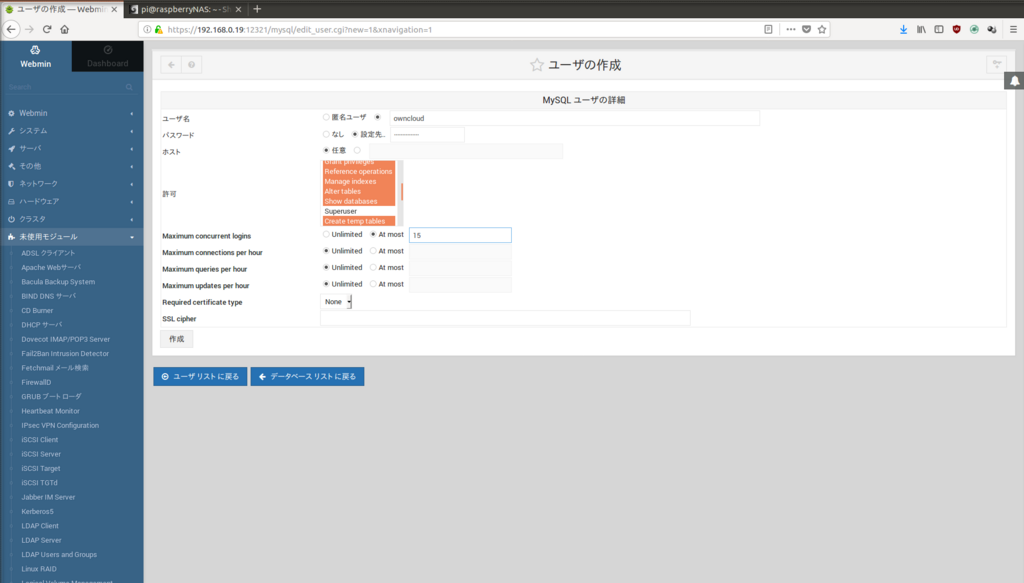This screenshot has width=1024, height=583.
Task: Favorite page with star next to ユーザの作成
Action: pos(537,65)
